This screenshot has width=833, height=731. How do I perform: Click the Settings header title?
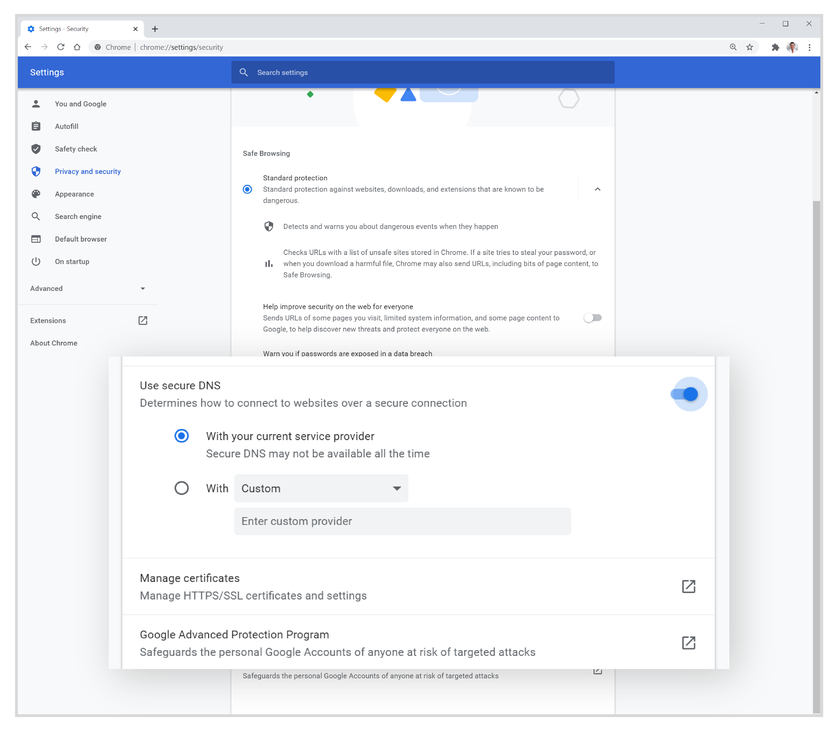point(47,72)
